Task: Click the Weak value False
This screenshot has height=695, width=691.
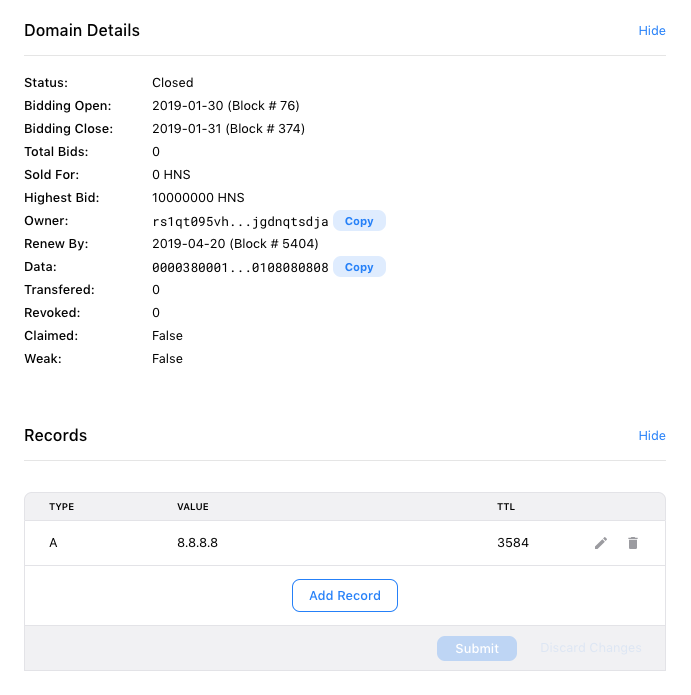Action: (167, 359)
